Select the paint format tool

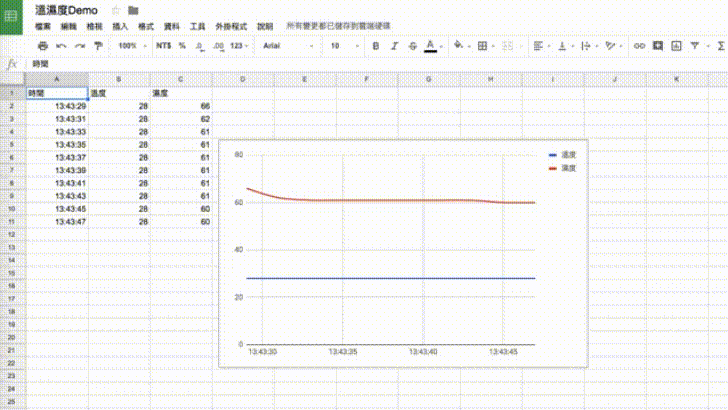click(x=97, y=46)
